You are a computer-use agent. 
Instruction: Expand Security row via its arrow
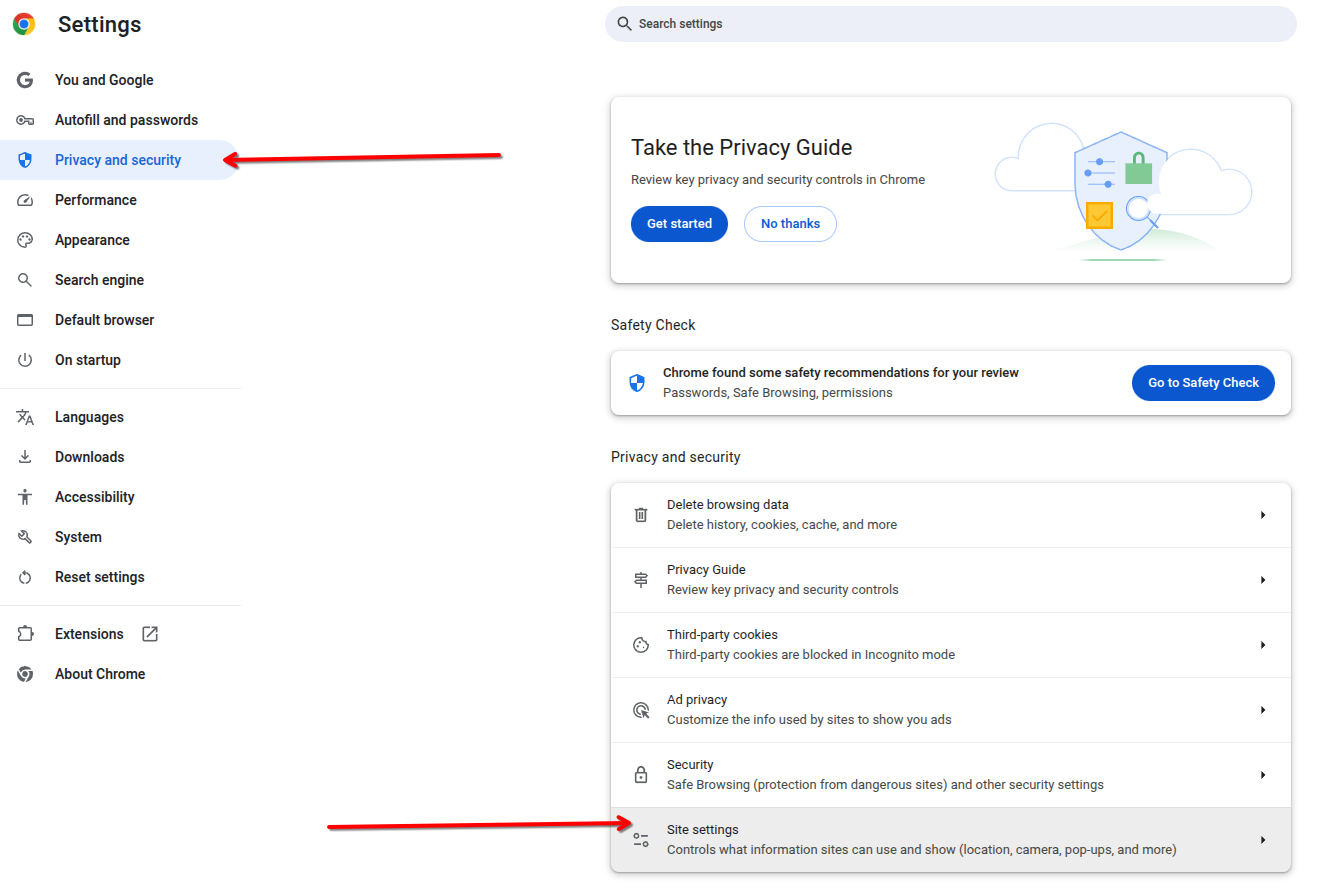coord(1263,775)
